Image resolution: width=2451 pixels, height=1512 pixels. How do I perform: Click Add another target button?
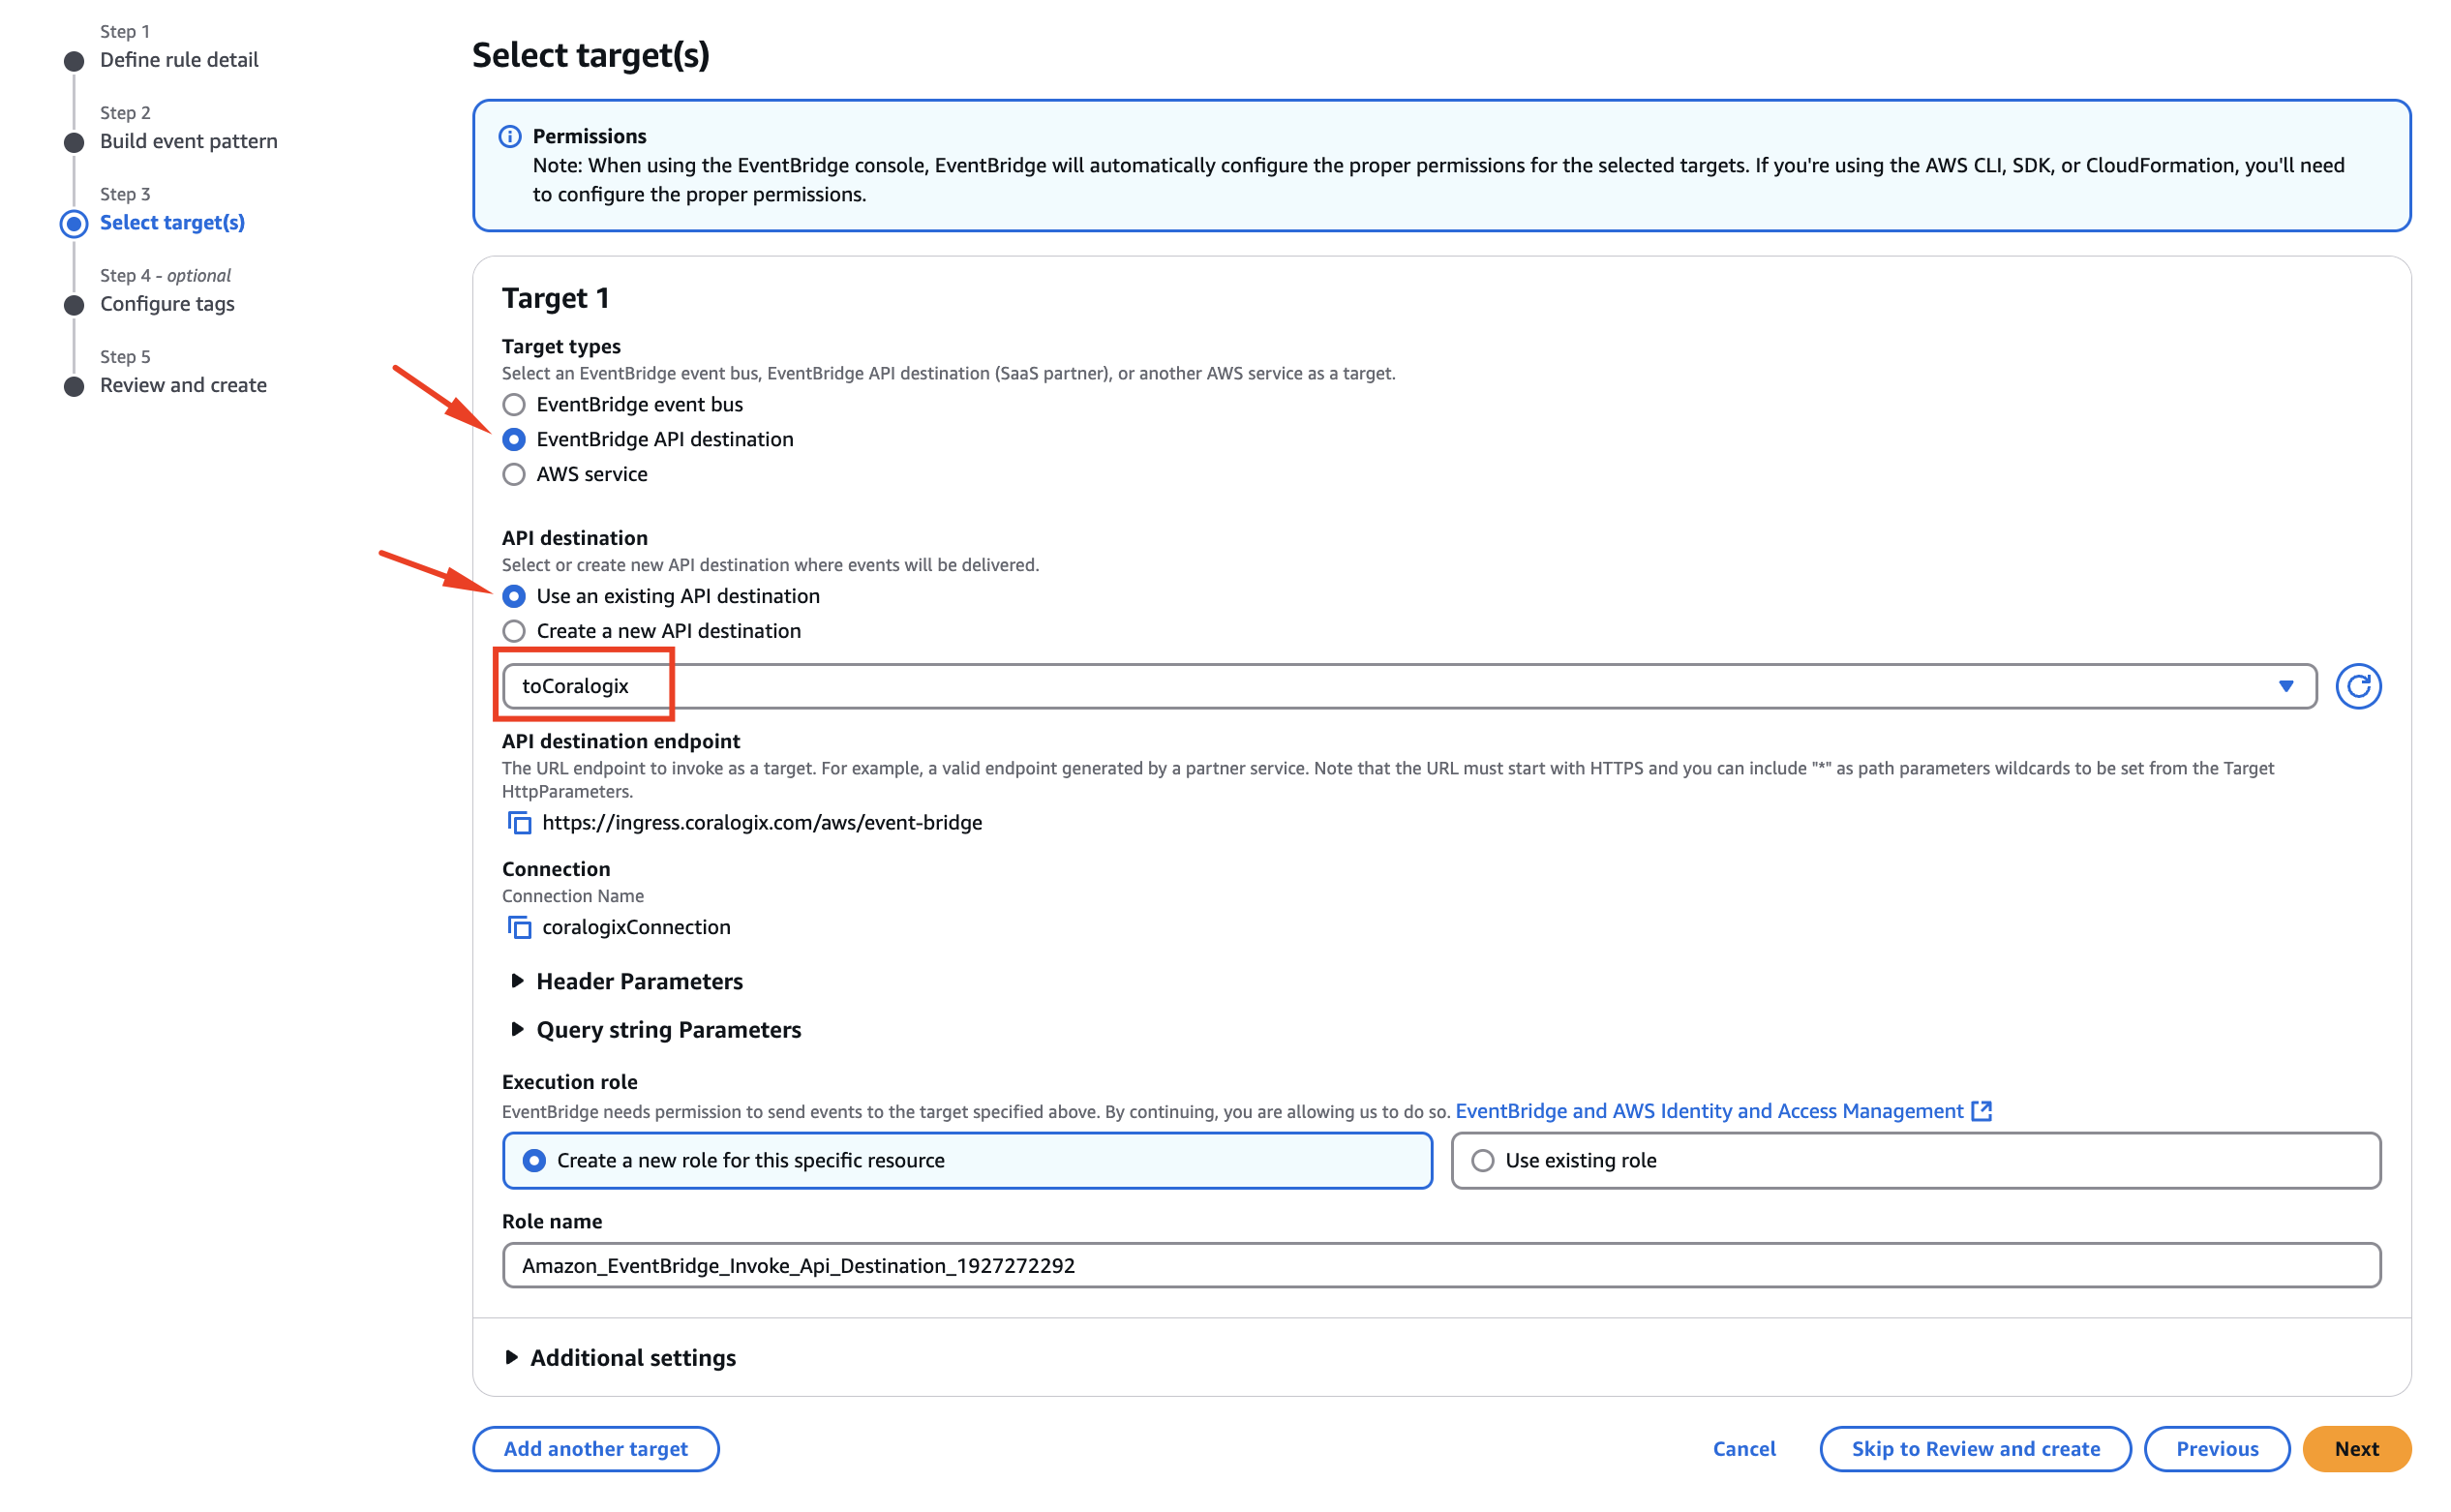click(595, 1448)
